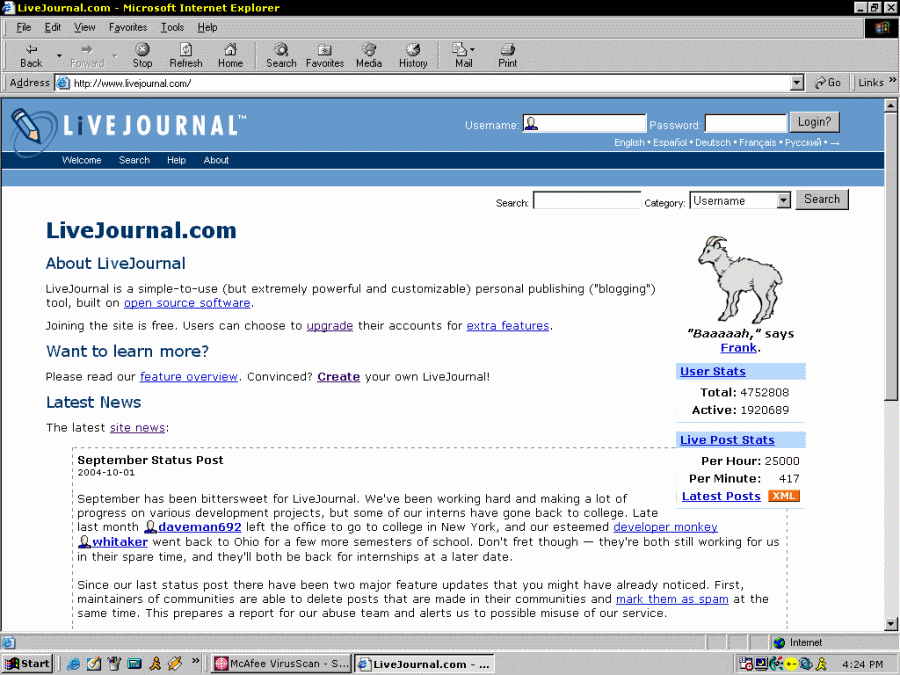
Task: Open the View menu
Action: click(84, 27)
